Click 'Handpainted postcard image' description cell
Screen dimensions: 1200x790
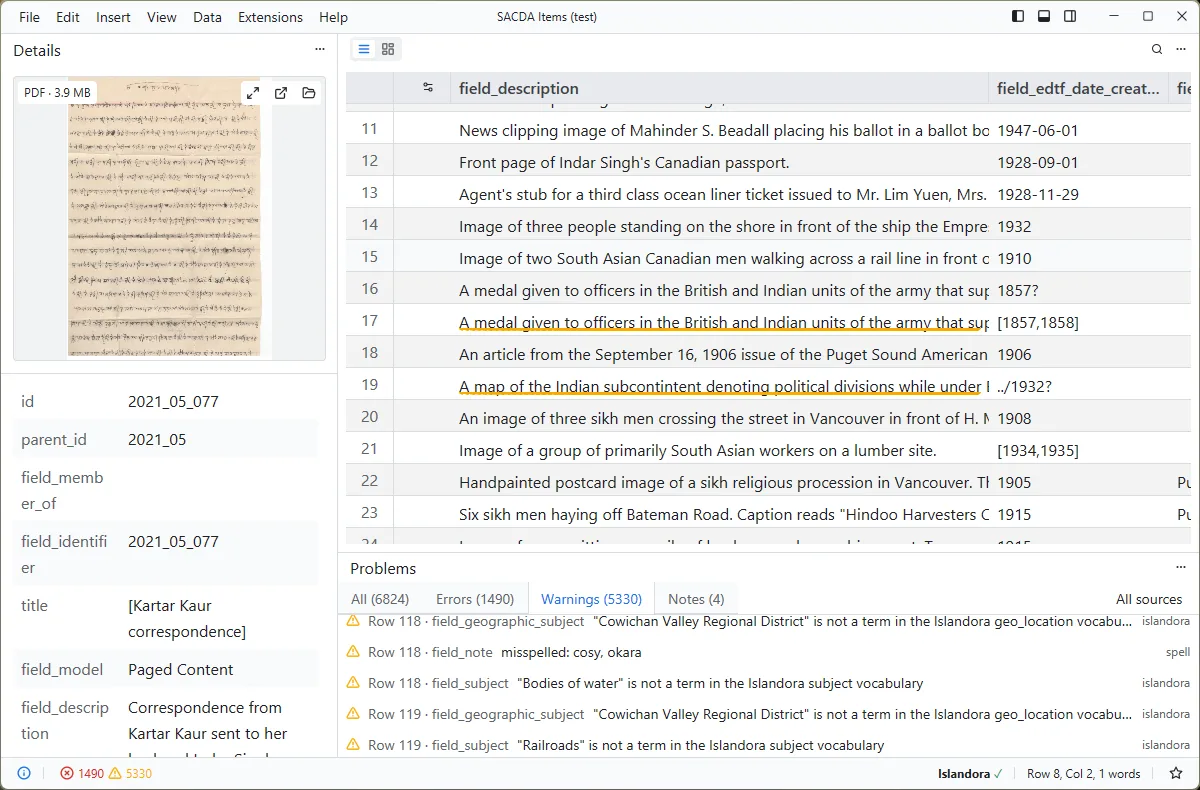pyautogui.click(x=719, y=482)
